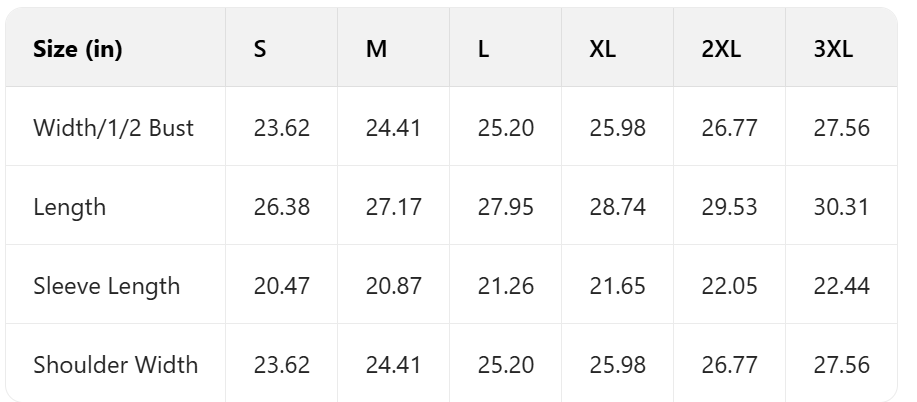Select Sleeve Length value 20.87 for M

click(394, 286)
